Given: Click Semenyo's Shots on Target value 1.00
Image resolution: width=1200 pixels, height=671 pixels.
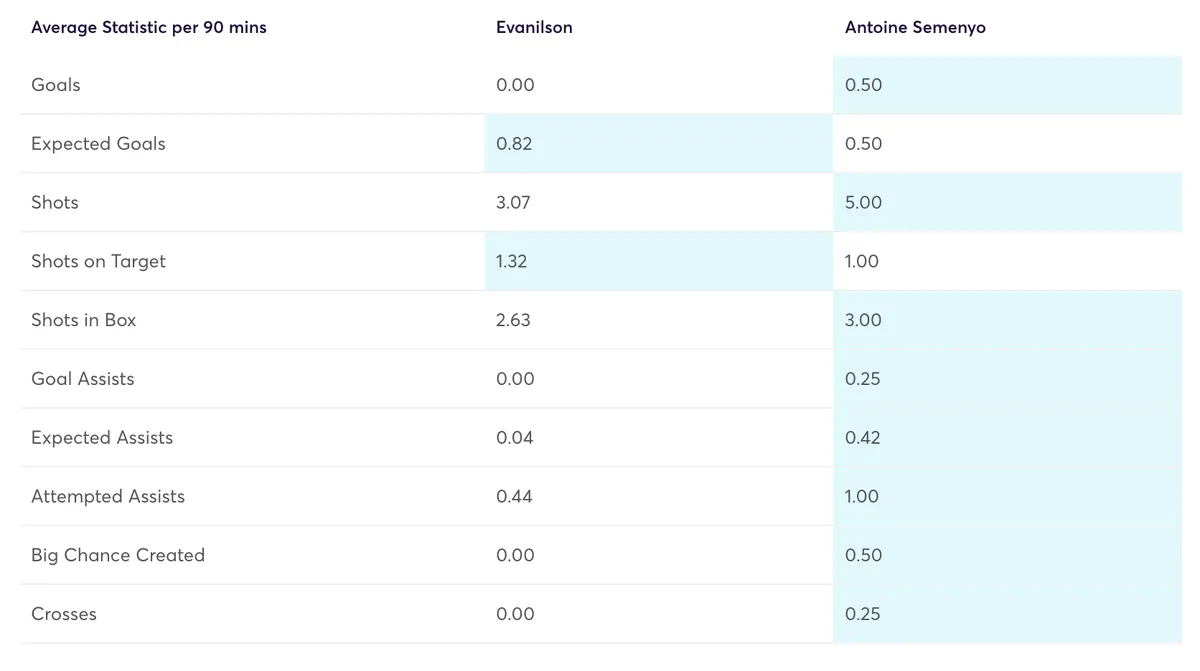Looking at the screenshot, I should point(862,261).
